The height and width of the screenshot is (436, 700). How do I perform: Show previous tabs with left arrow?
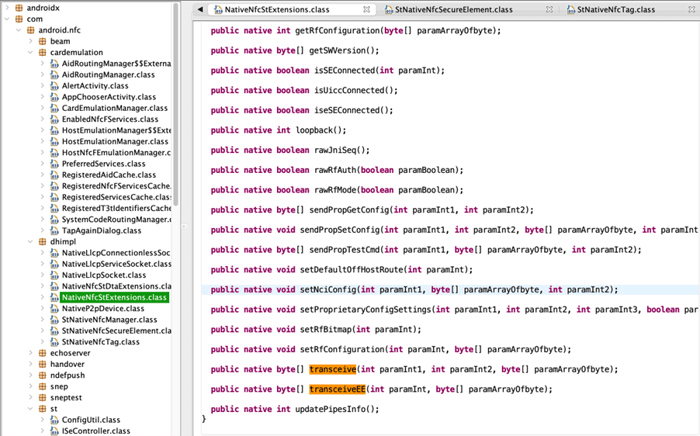[x=200, y=9]
